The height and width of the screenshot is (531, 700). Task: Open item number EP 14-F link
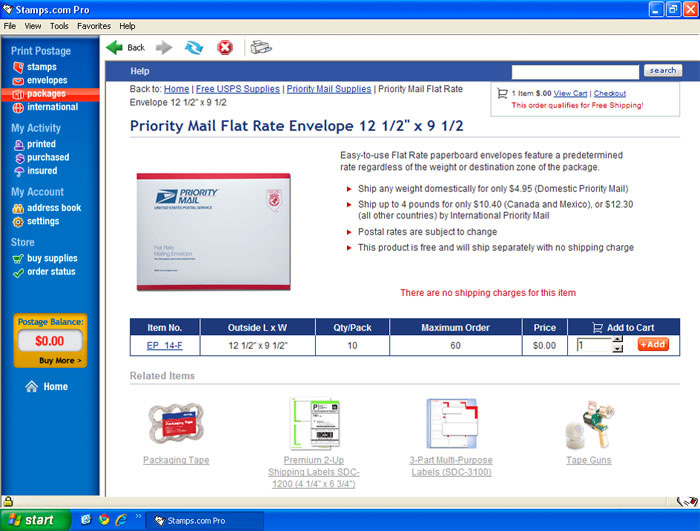point(165,346)
